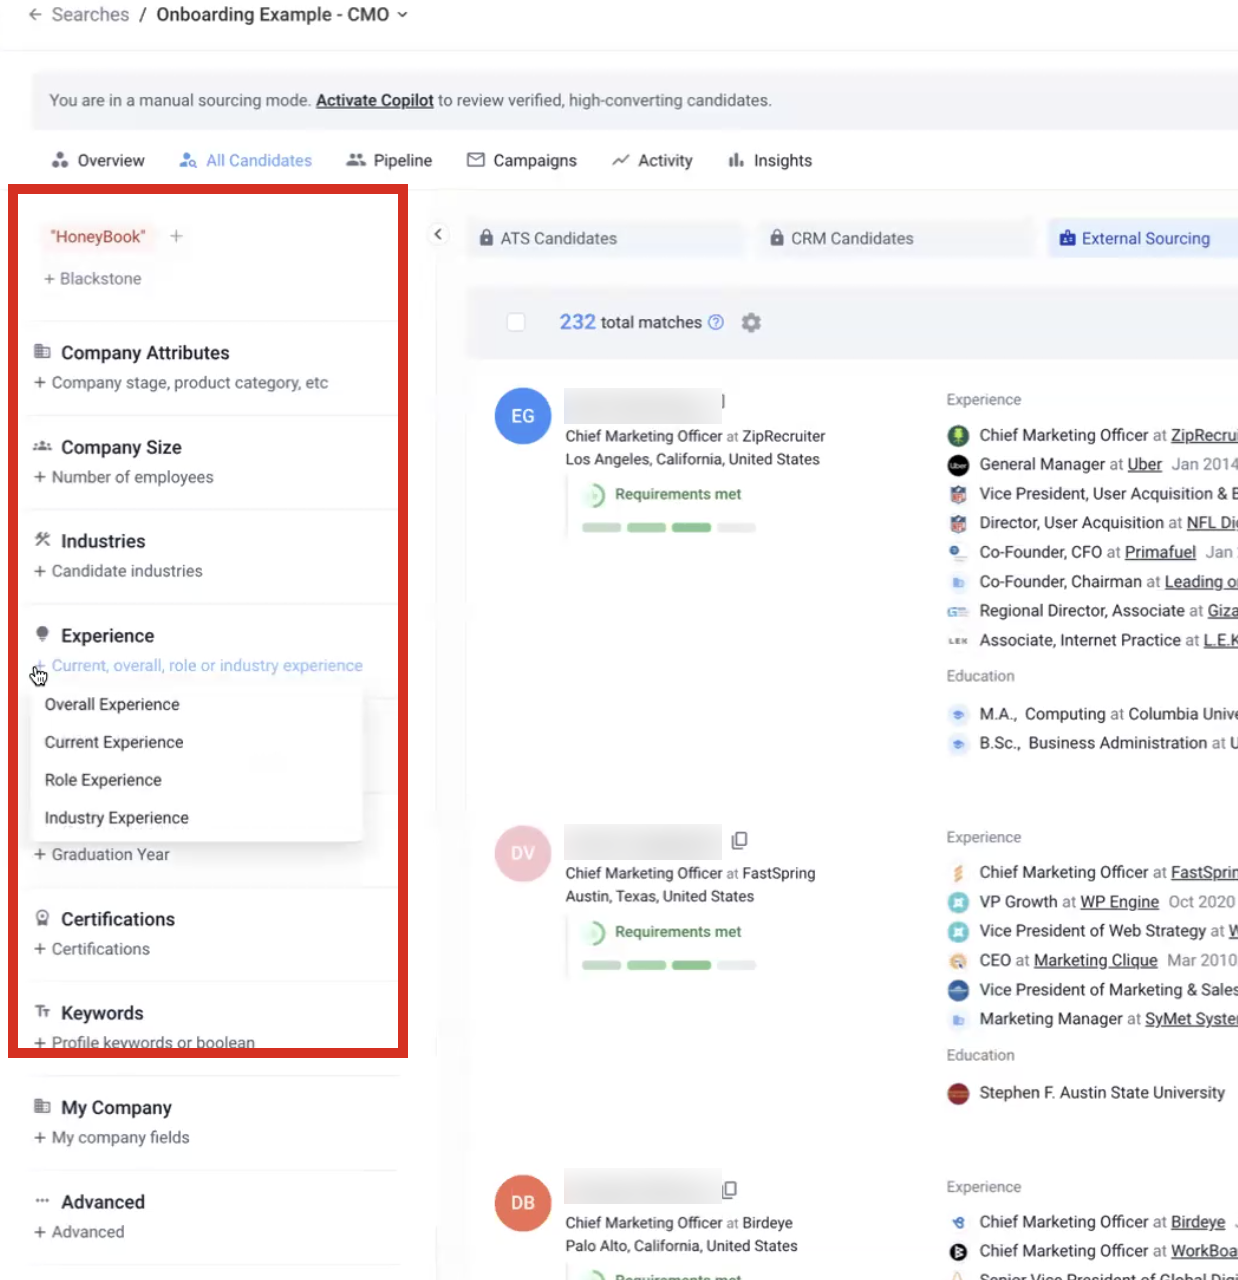Click the Experience lightbulb icon

point(42,634)
